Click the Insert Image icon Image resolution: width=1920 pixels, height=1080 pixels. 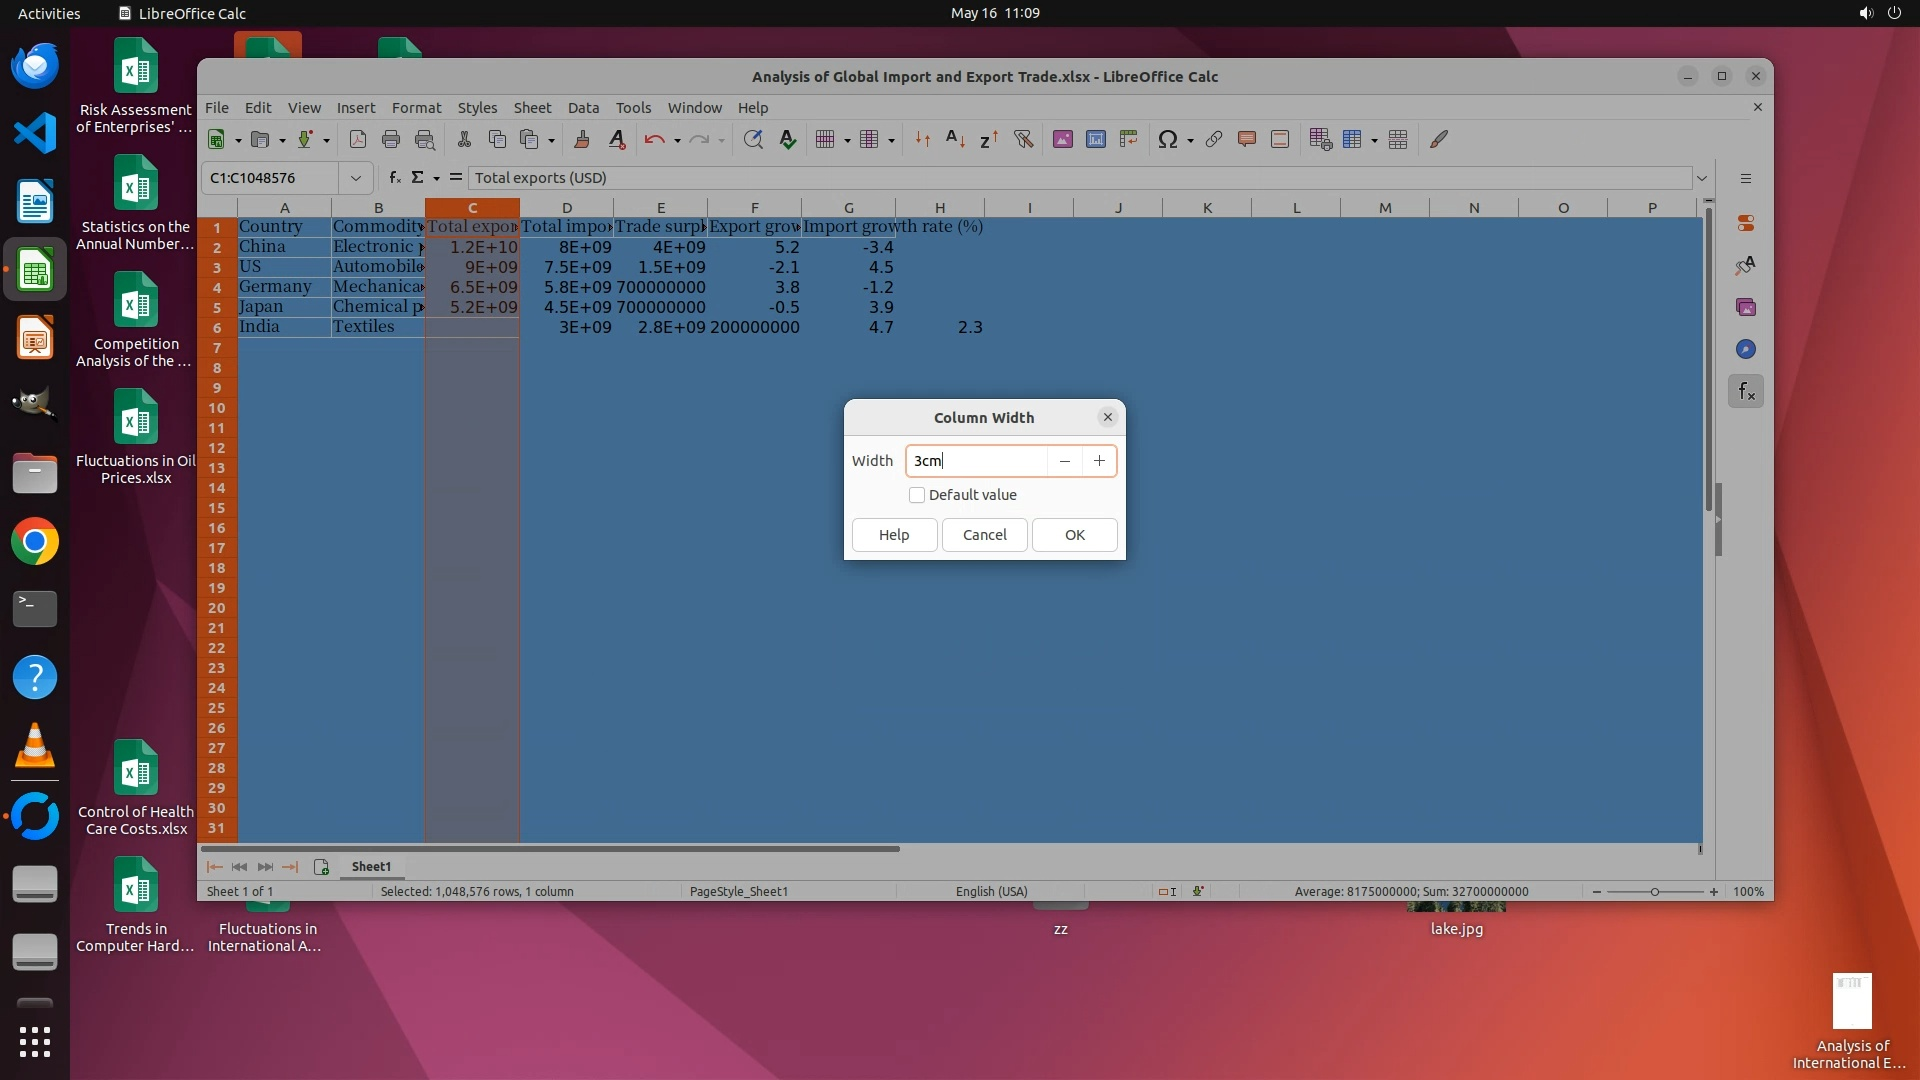(1062, 140)
